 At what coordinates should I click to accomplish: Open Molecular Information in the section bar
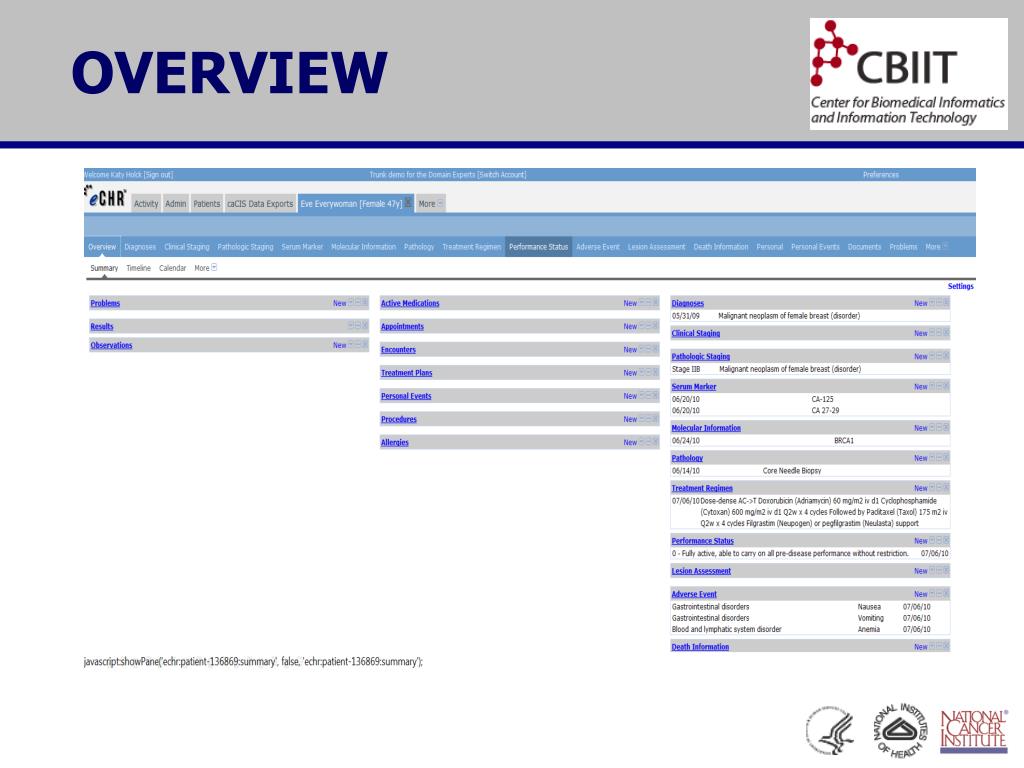point(363,247)
